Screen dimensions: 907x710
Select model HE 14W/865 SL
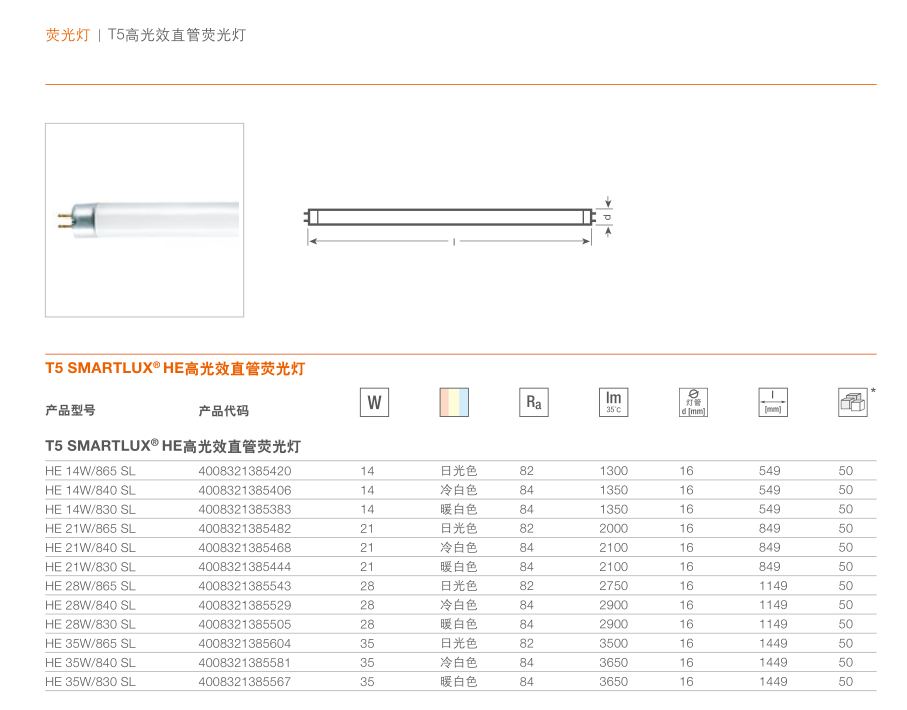(x=90, y=471)
